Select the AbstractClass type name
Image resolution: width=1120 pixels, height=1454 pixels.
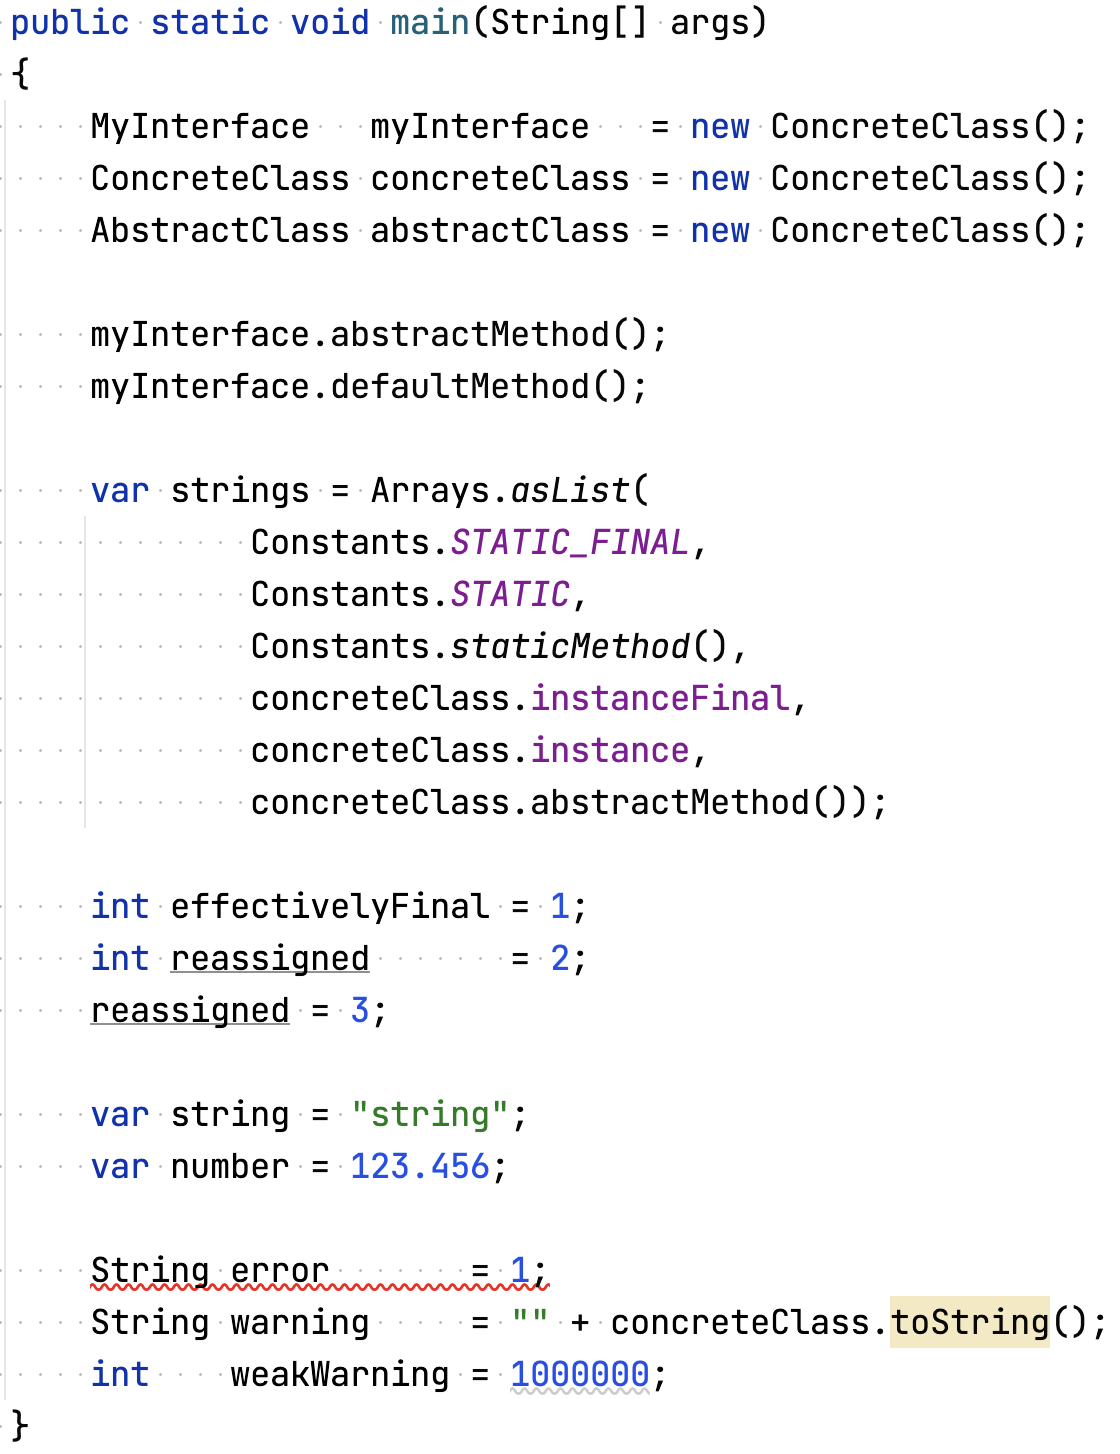click(x=219, y=231)
